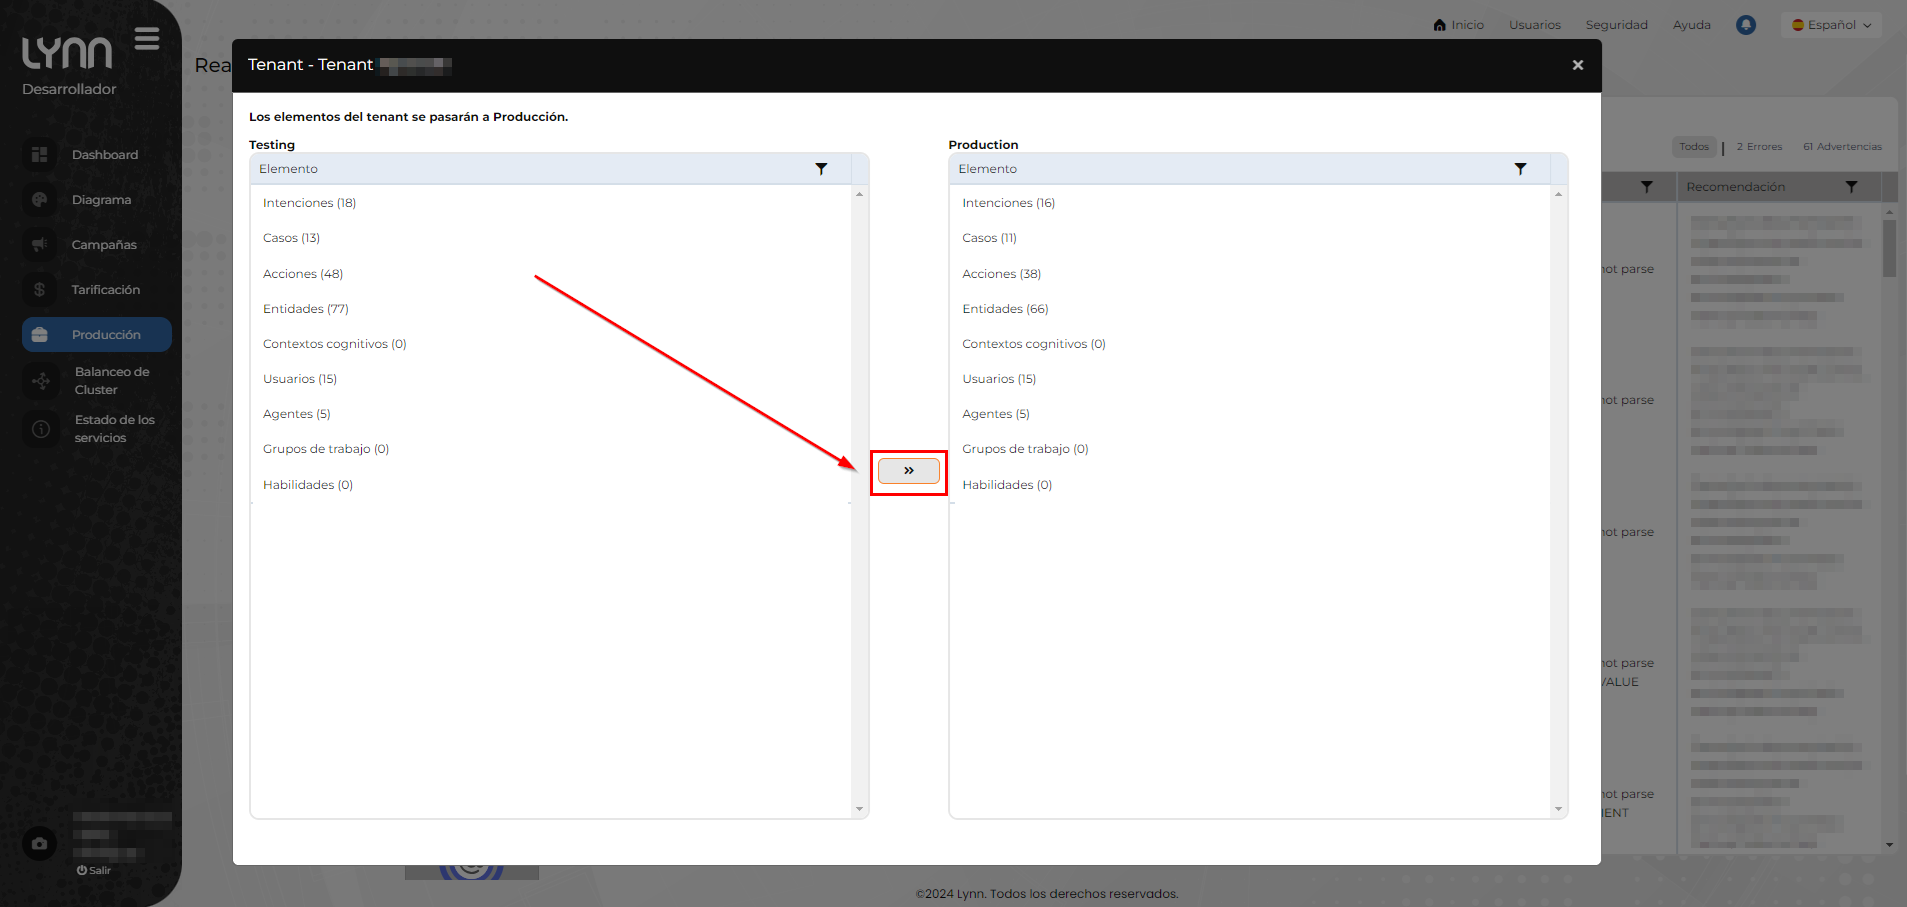
Task: Click Production Elemento column header
Action: [1250, 169]
